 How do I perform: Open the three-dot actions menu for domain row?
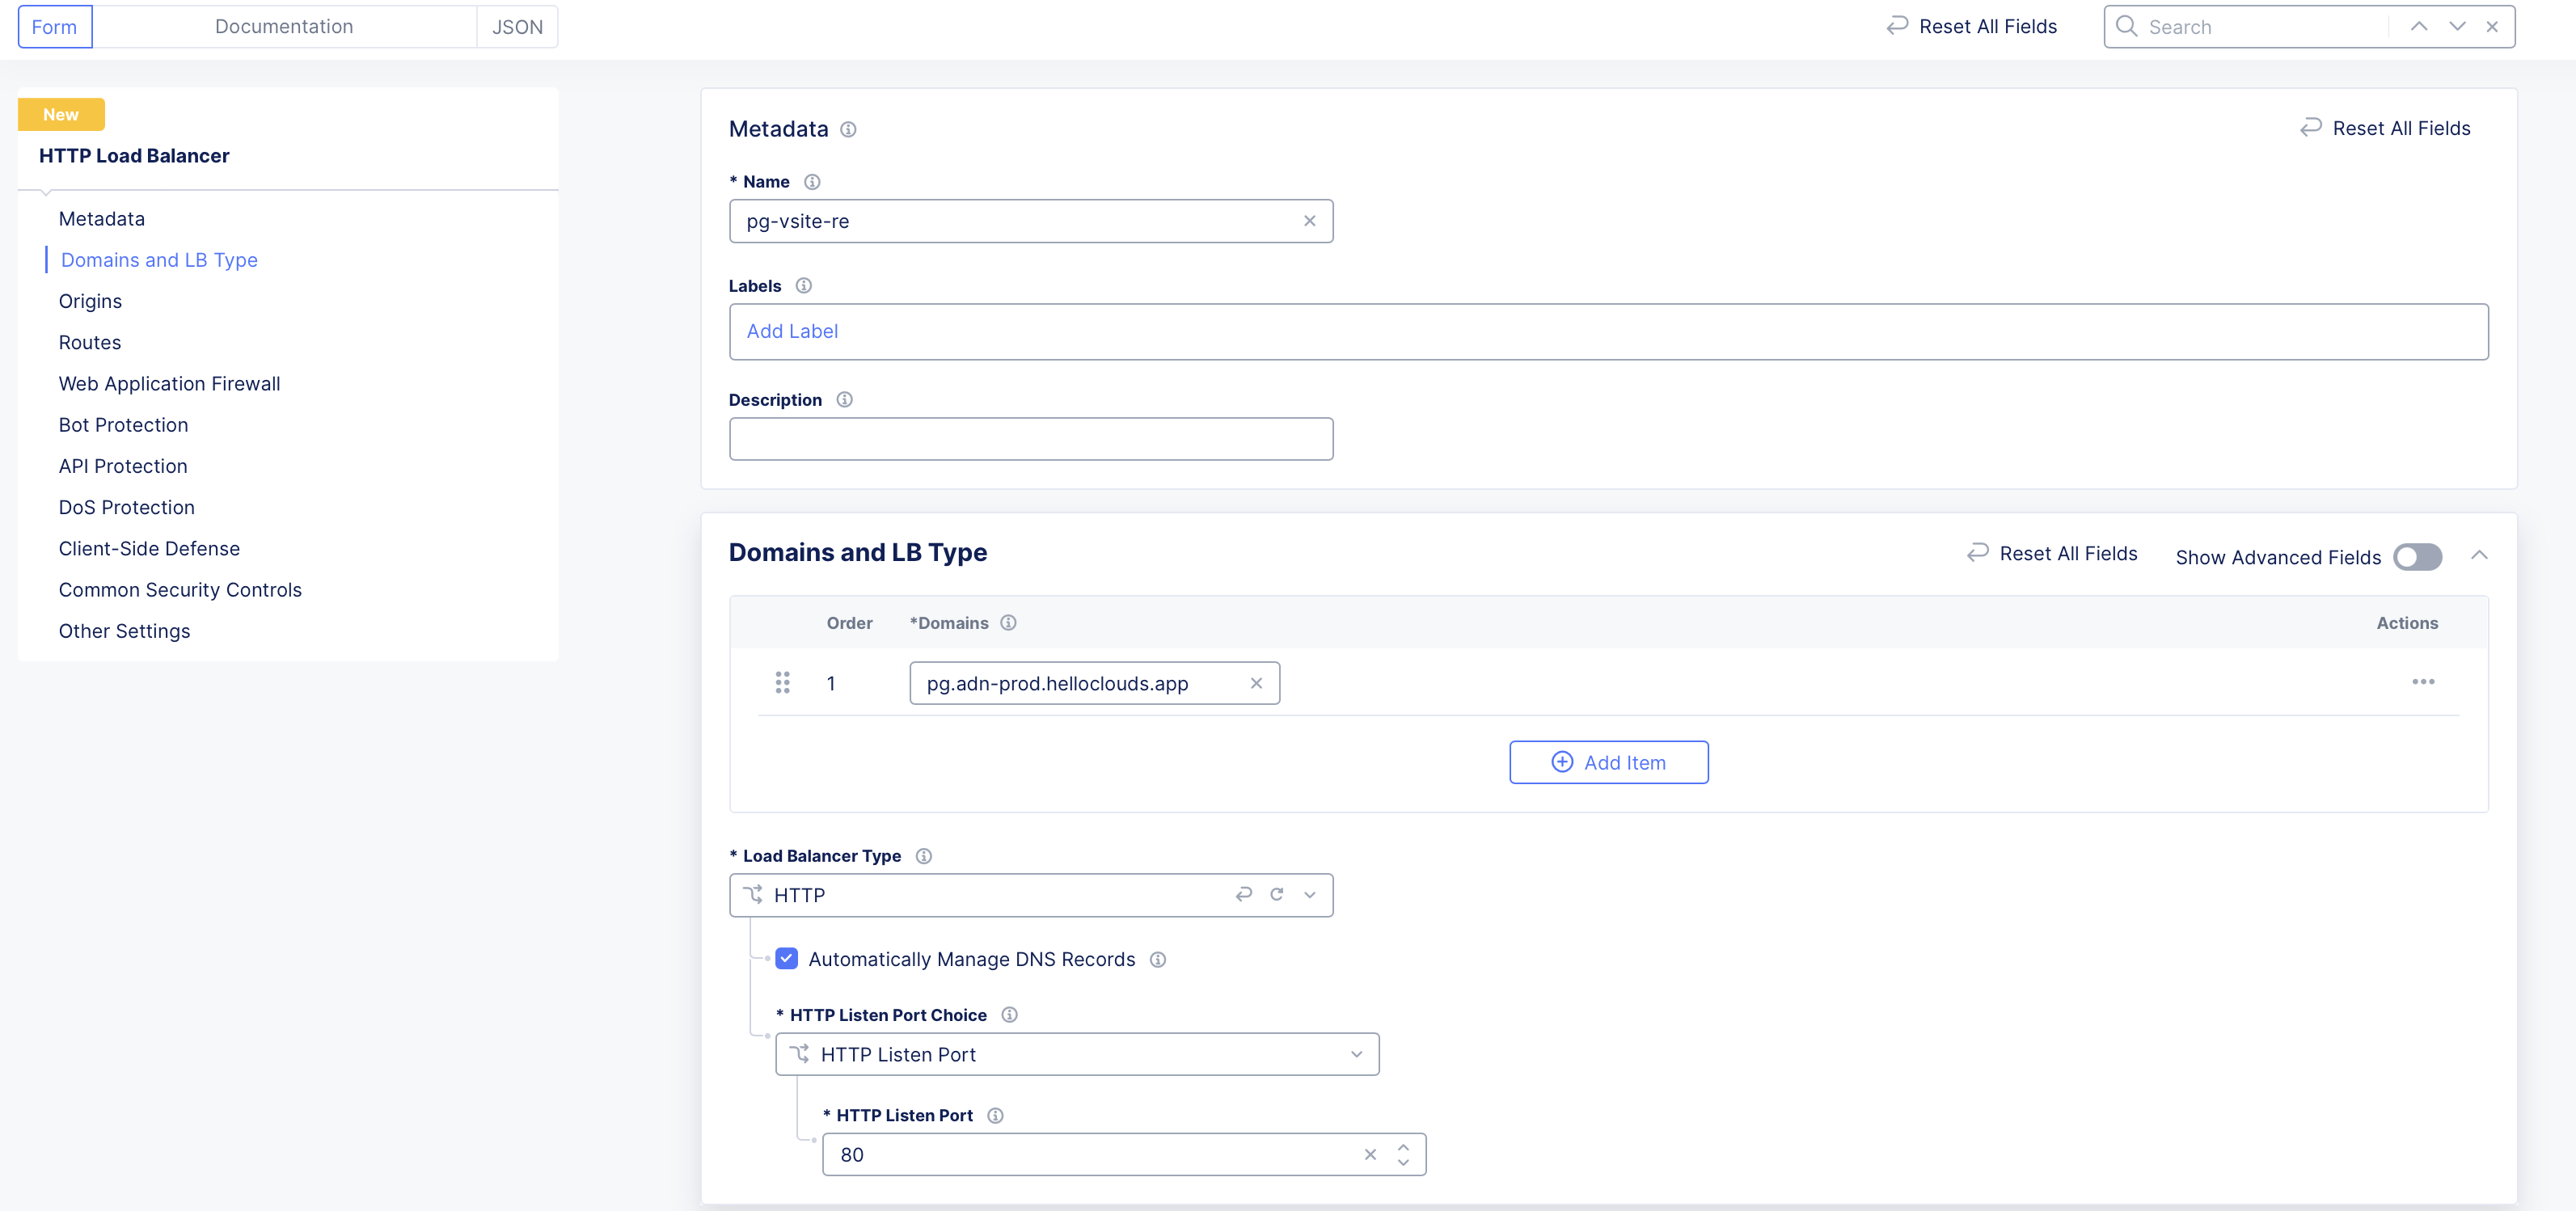(x=2422, y=682)
